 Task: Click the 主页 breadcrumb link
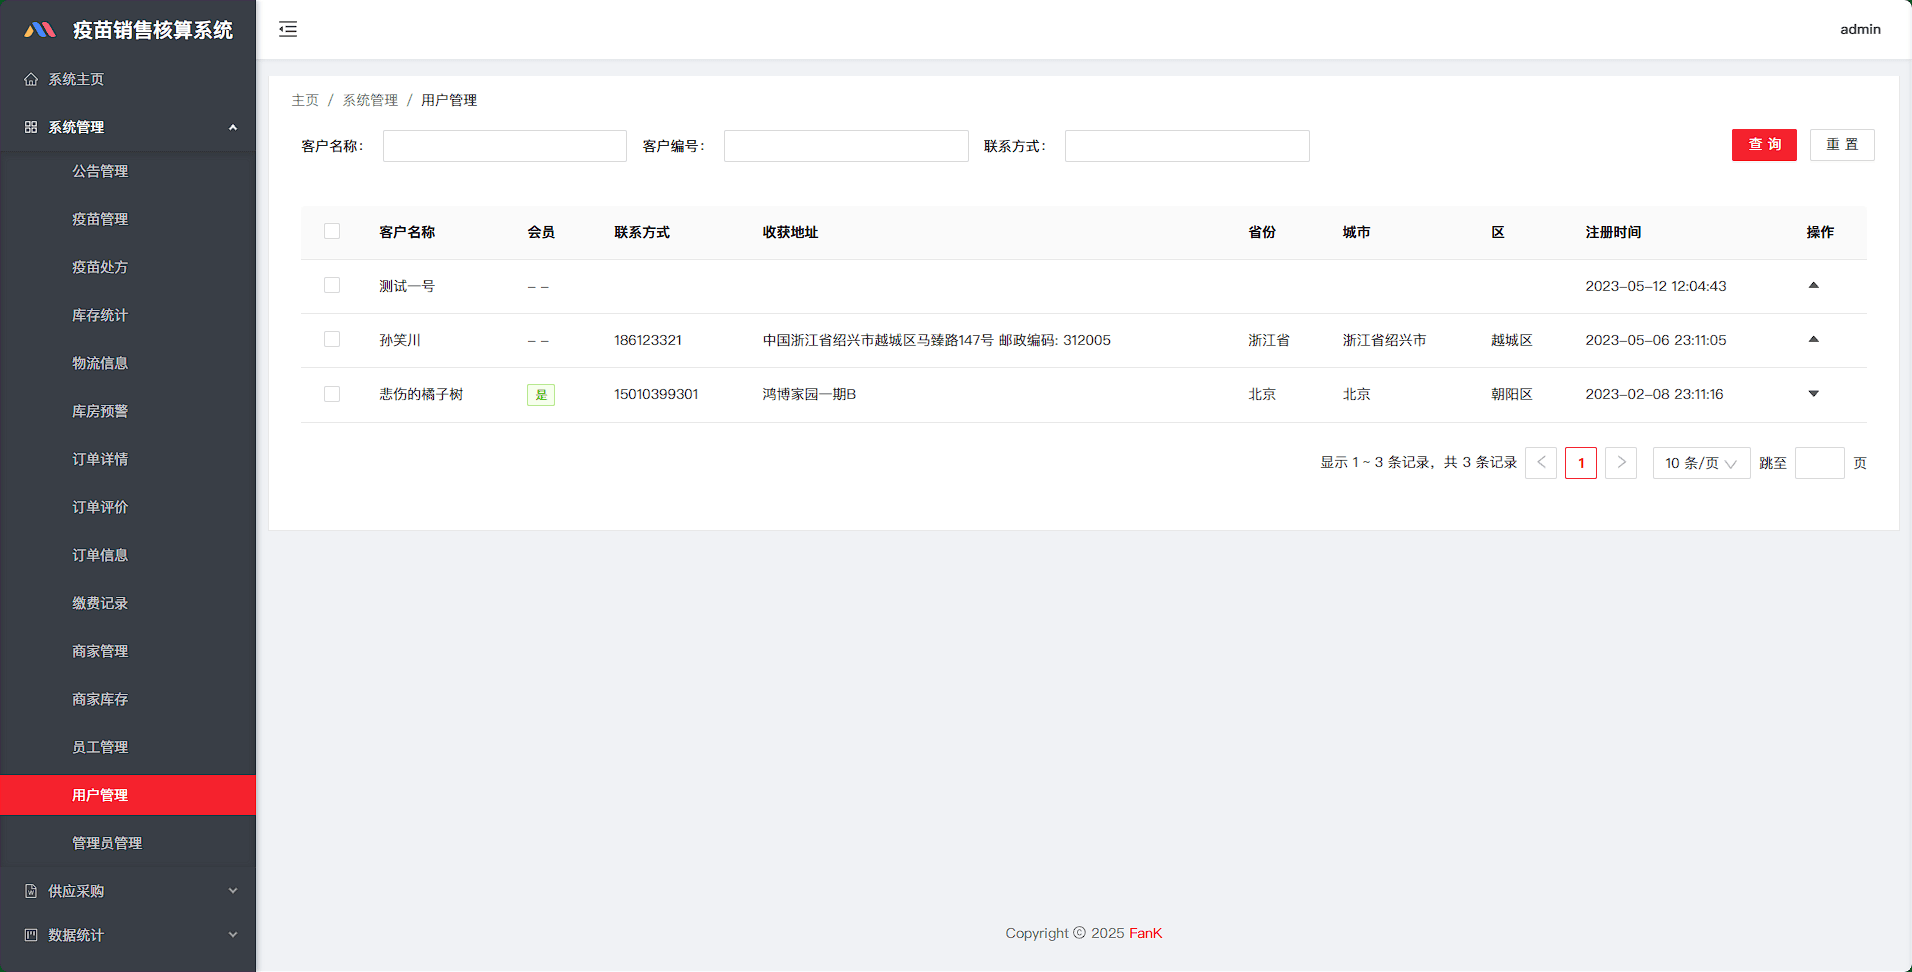[305, 100]
